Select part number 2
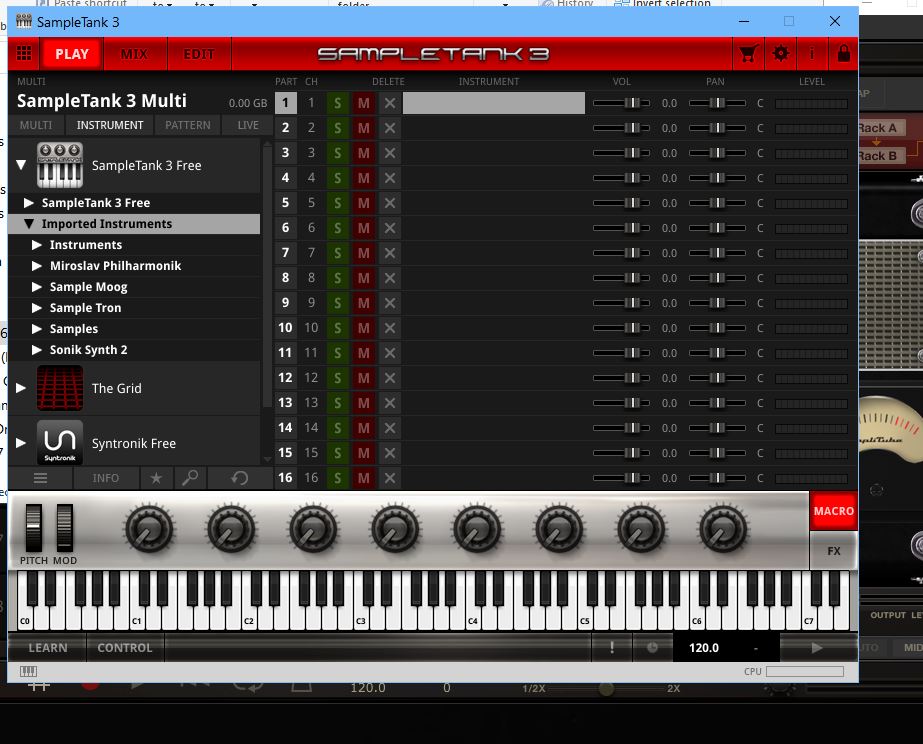 click(x=285, y=128)
